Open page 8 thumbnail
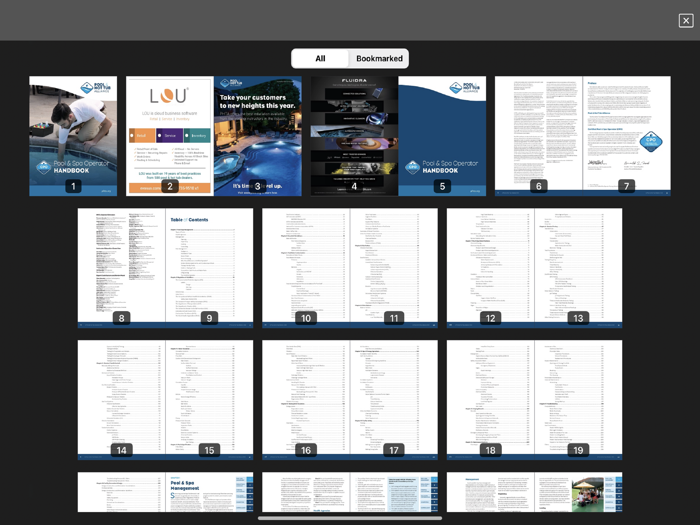The height and width of the screenshot is (525, 700). [121, 268]
